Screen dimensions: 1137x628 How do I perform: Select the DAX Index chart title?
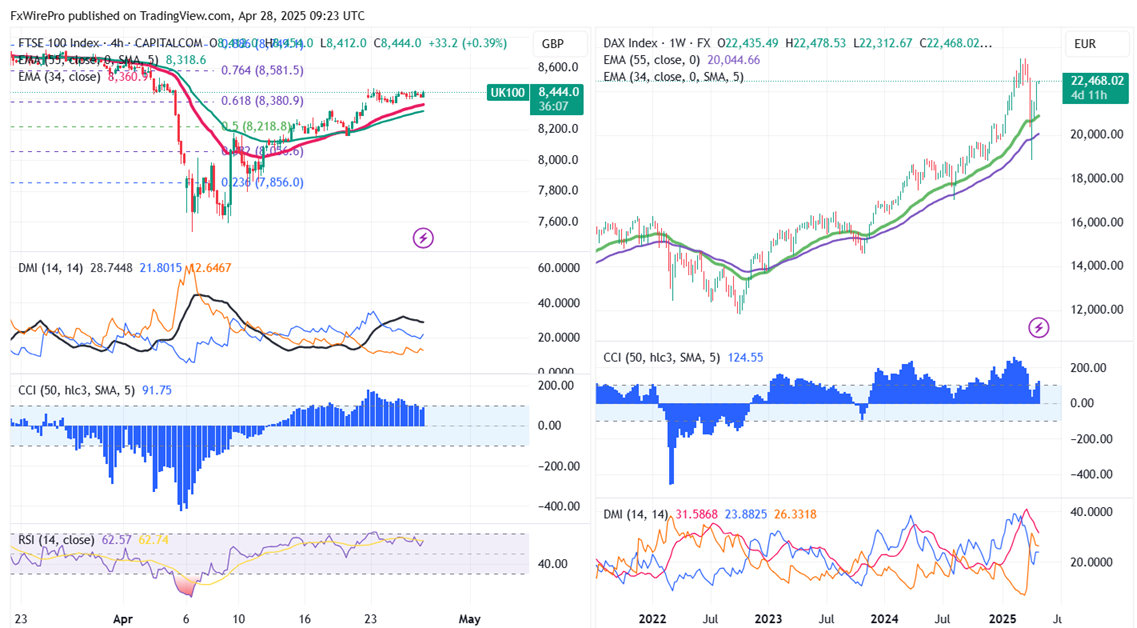(x=640, y=43)
